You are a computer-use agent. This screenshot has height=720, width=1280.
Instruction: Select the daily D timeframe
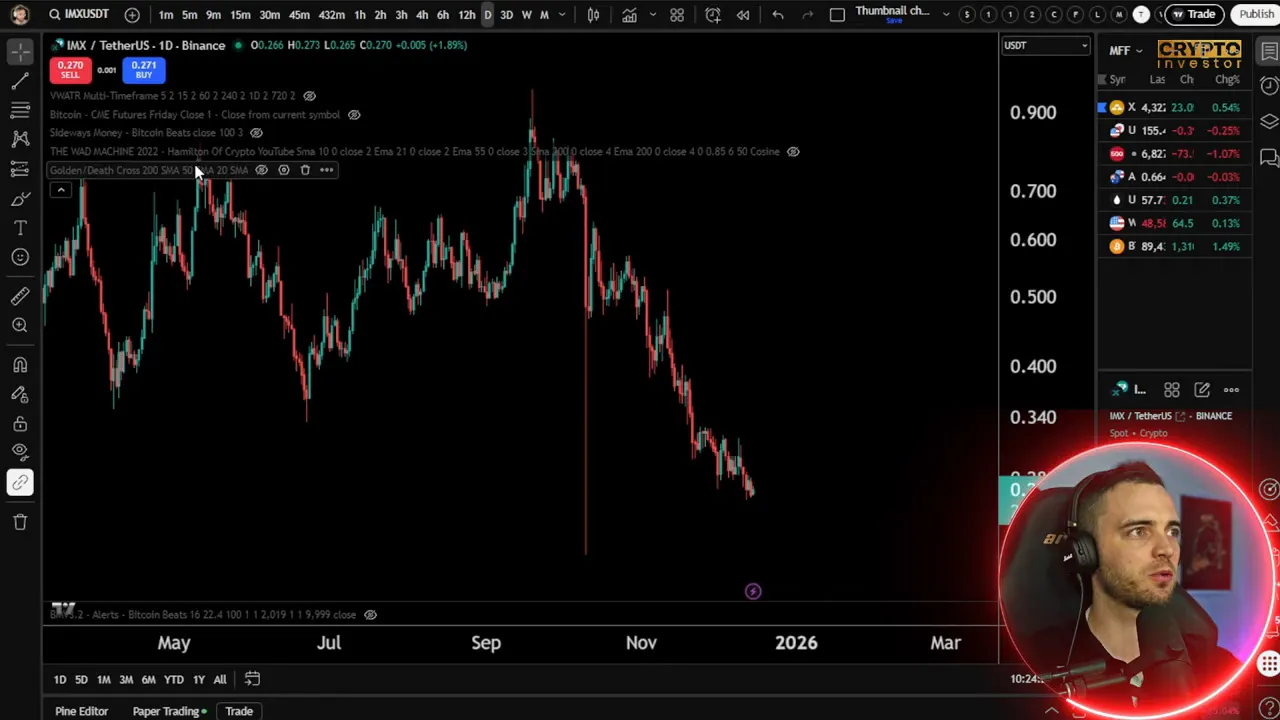coord(487,15)
